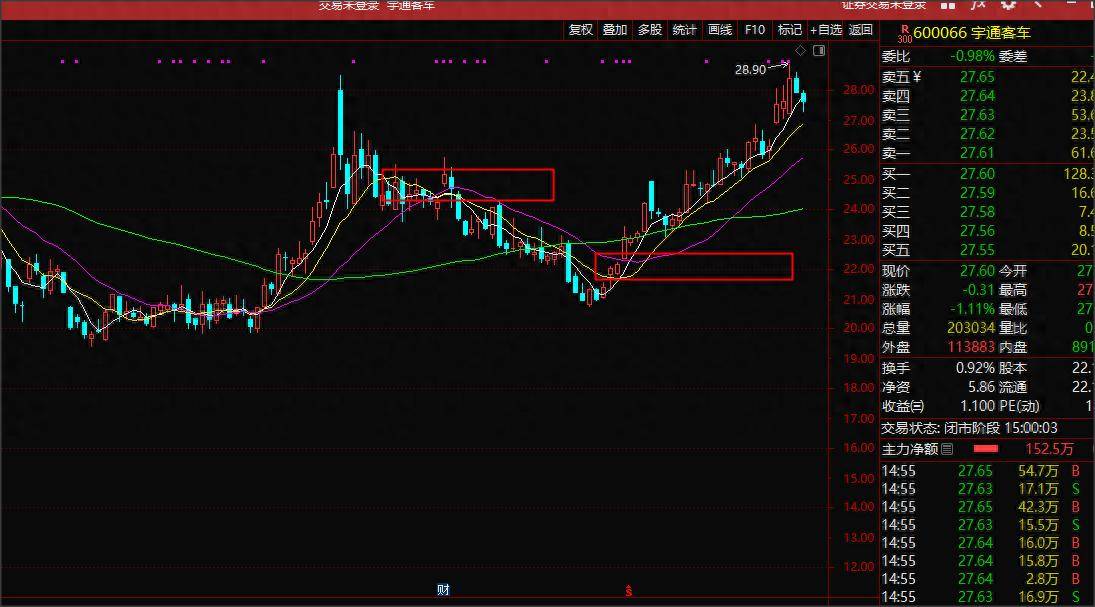
Task: Click the 12.00 price axis label
Action: pyautogui.click(x=859, y=566)
